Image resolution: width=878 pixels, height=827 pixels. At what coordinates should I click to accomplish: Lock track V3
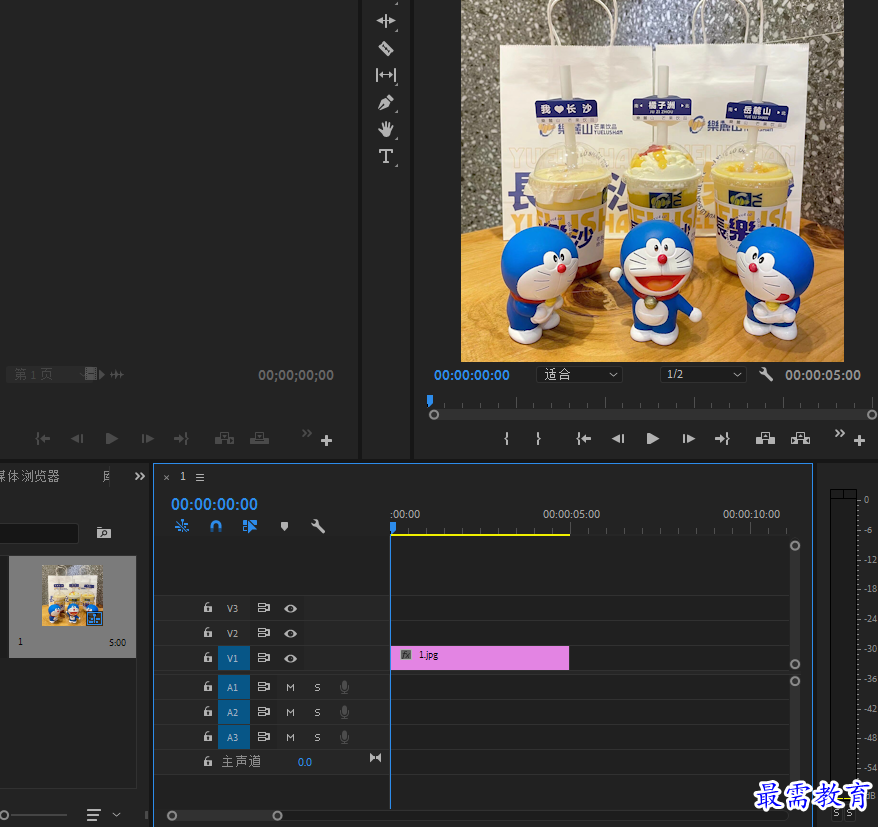pos(208,608)
